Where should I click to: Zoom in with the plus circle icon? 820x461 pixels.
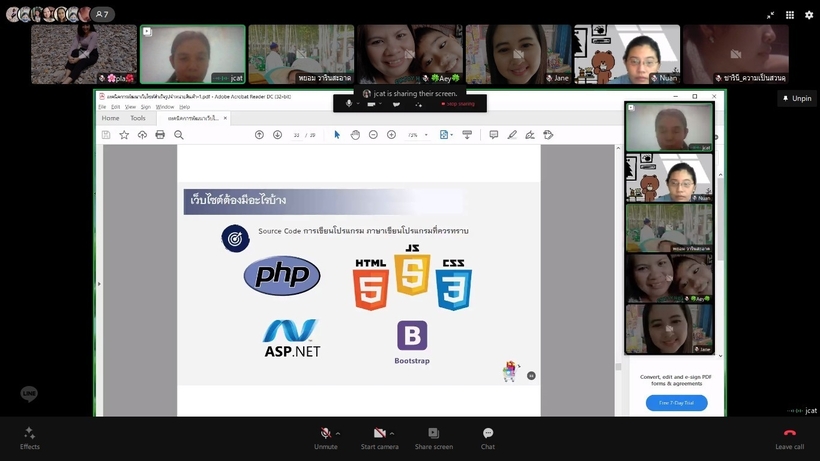391,135
